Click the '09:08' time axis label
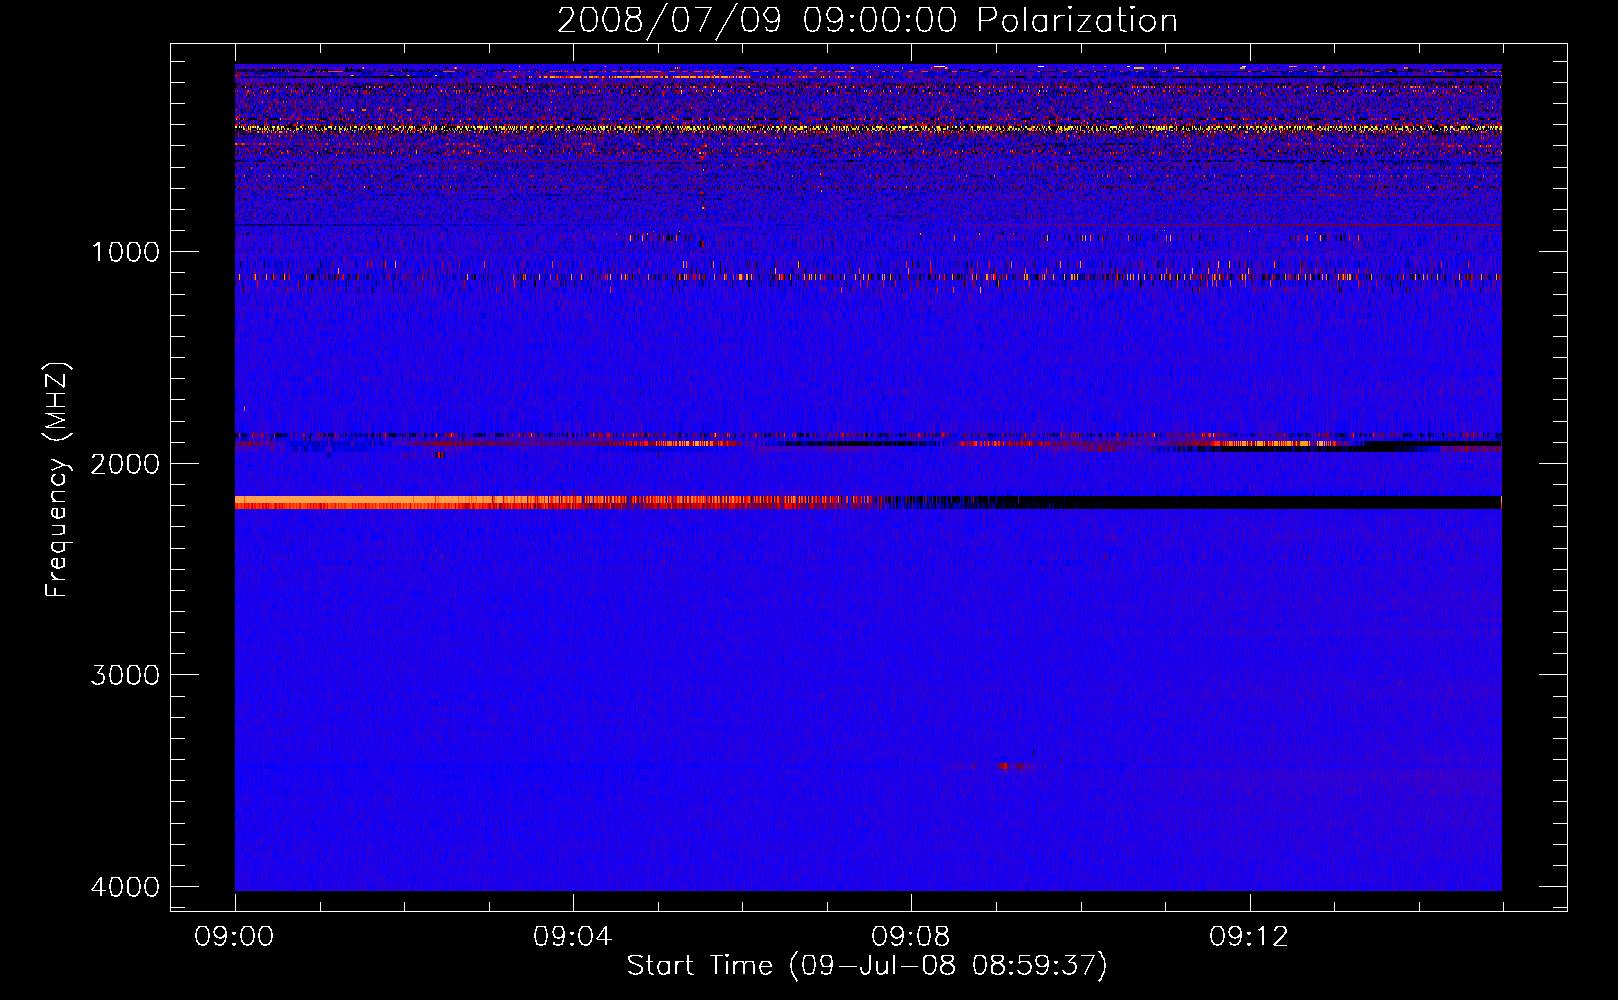This screenshot has width=1618, height=1000. point(910,937)
